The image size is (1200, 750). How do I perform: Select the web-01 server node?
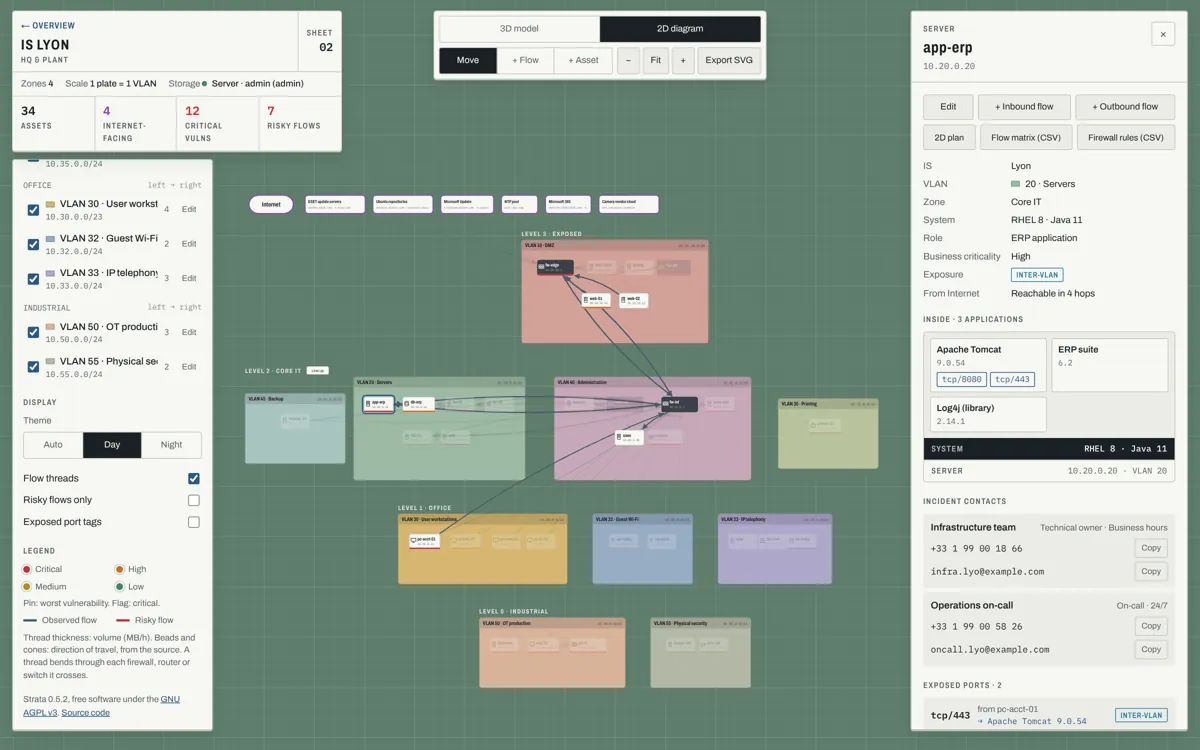595,299
